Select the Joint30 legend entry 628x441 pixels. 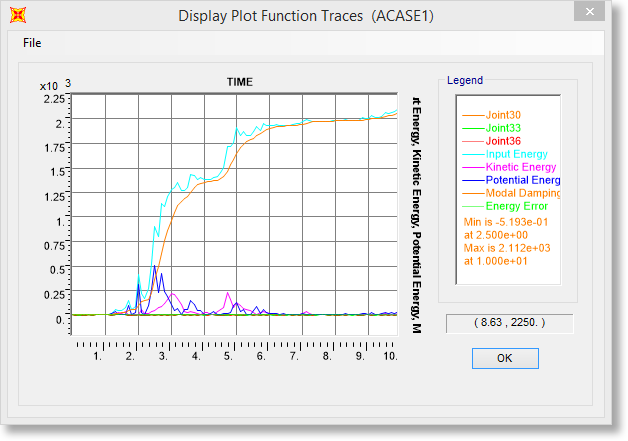point(503,114)
